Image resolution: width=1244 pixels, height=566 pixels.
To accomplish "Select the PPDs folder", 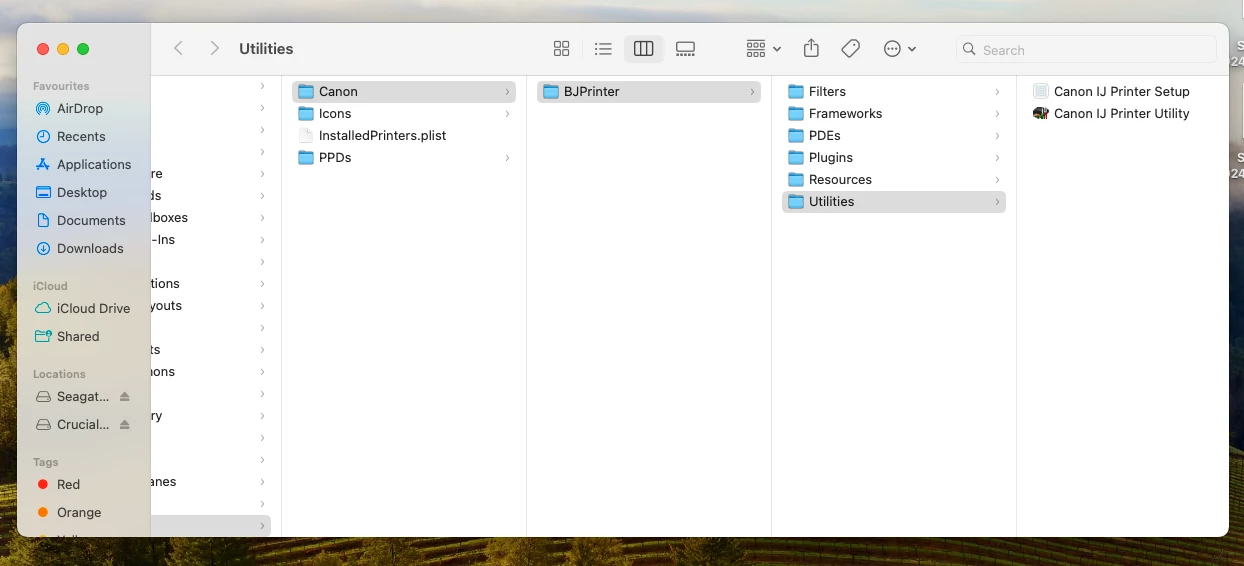I will click(404, 157).
